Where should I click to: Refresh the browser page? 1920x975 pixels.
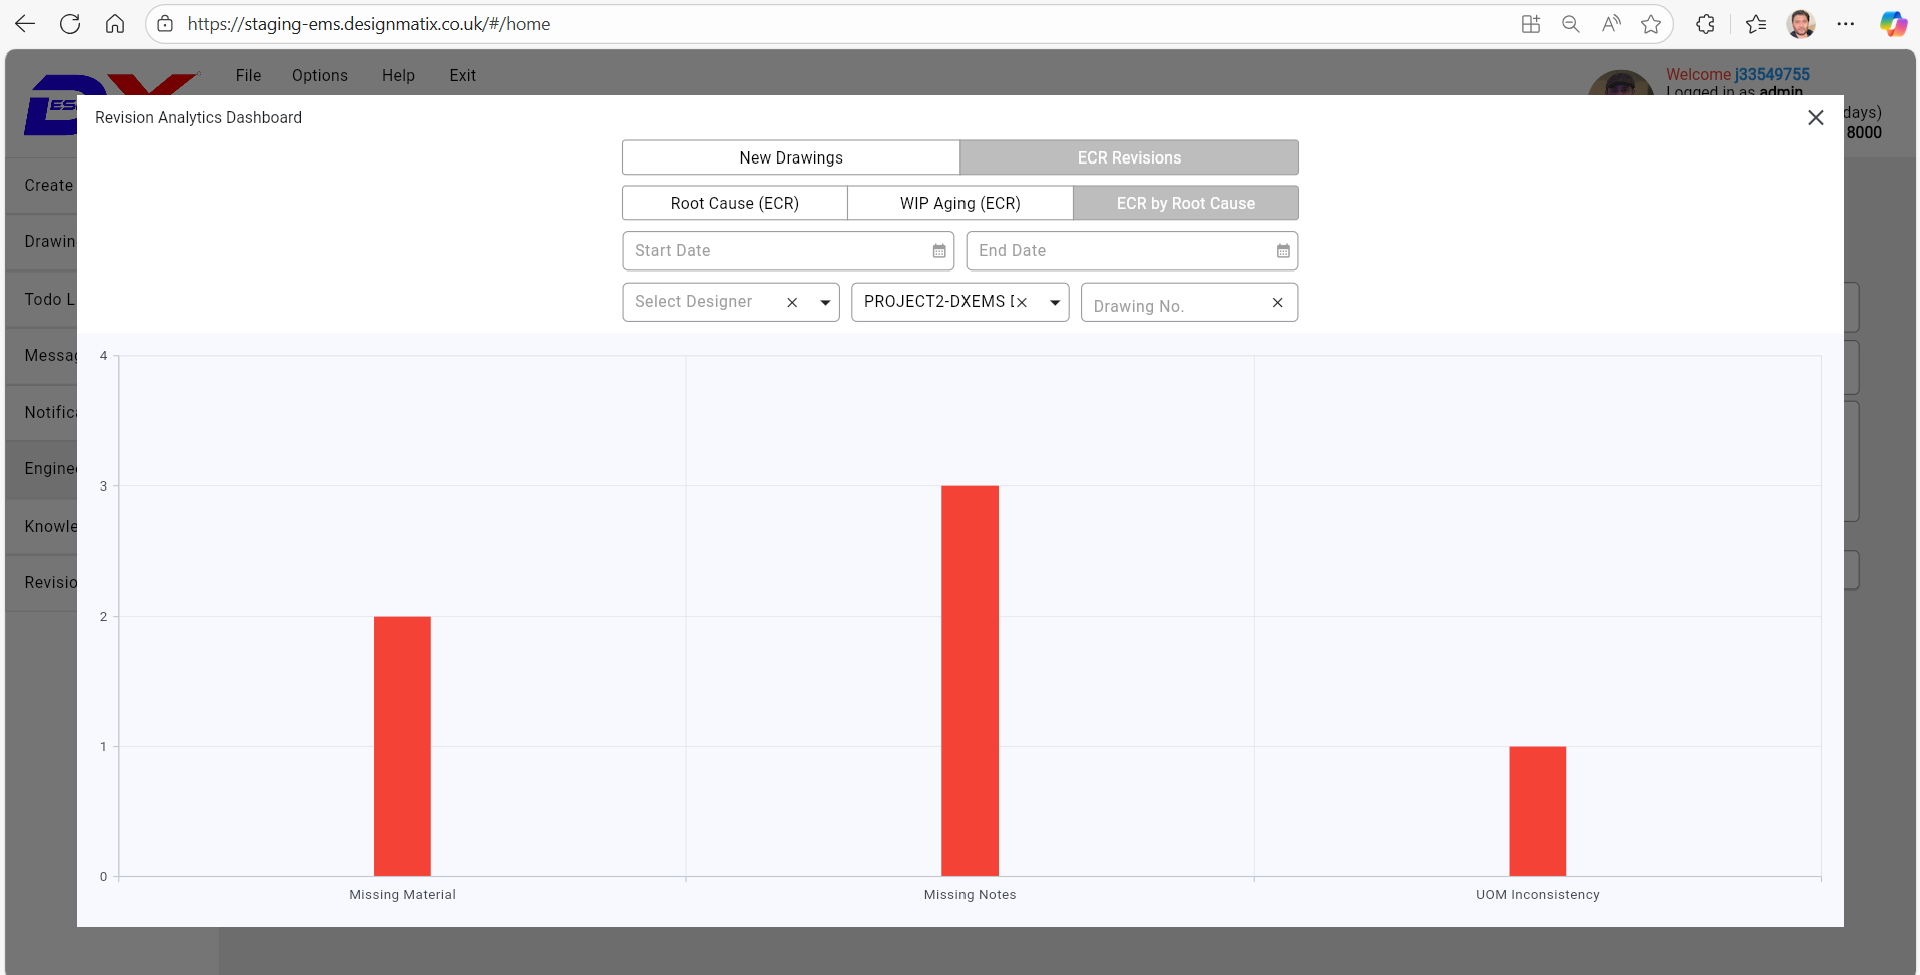(x=70, y=24)
